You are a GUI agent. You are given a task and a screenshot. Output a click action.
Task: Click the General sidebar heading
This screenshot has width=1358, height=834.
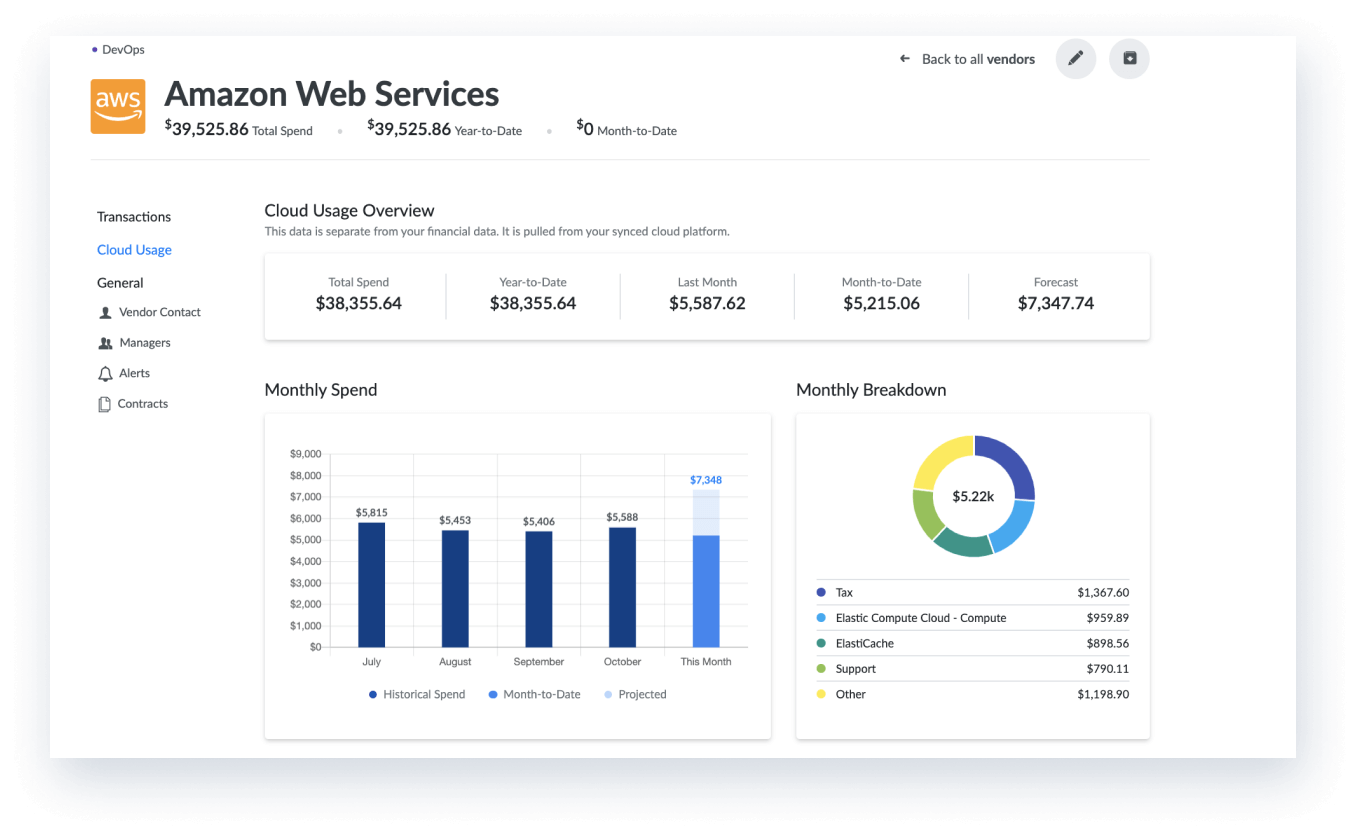[x=120, y=283]
